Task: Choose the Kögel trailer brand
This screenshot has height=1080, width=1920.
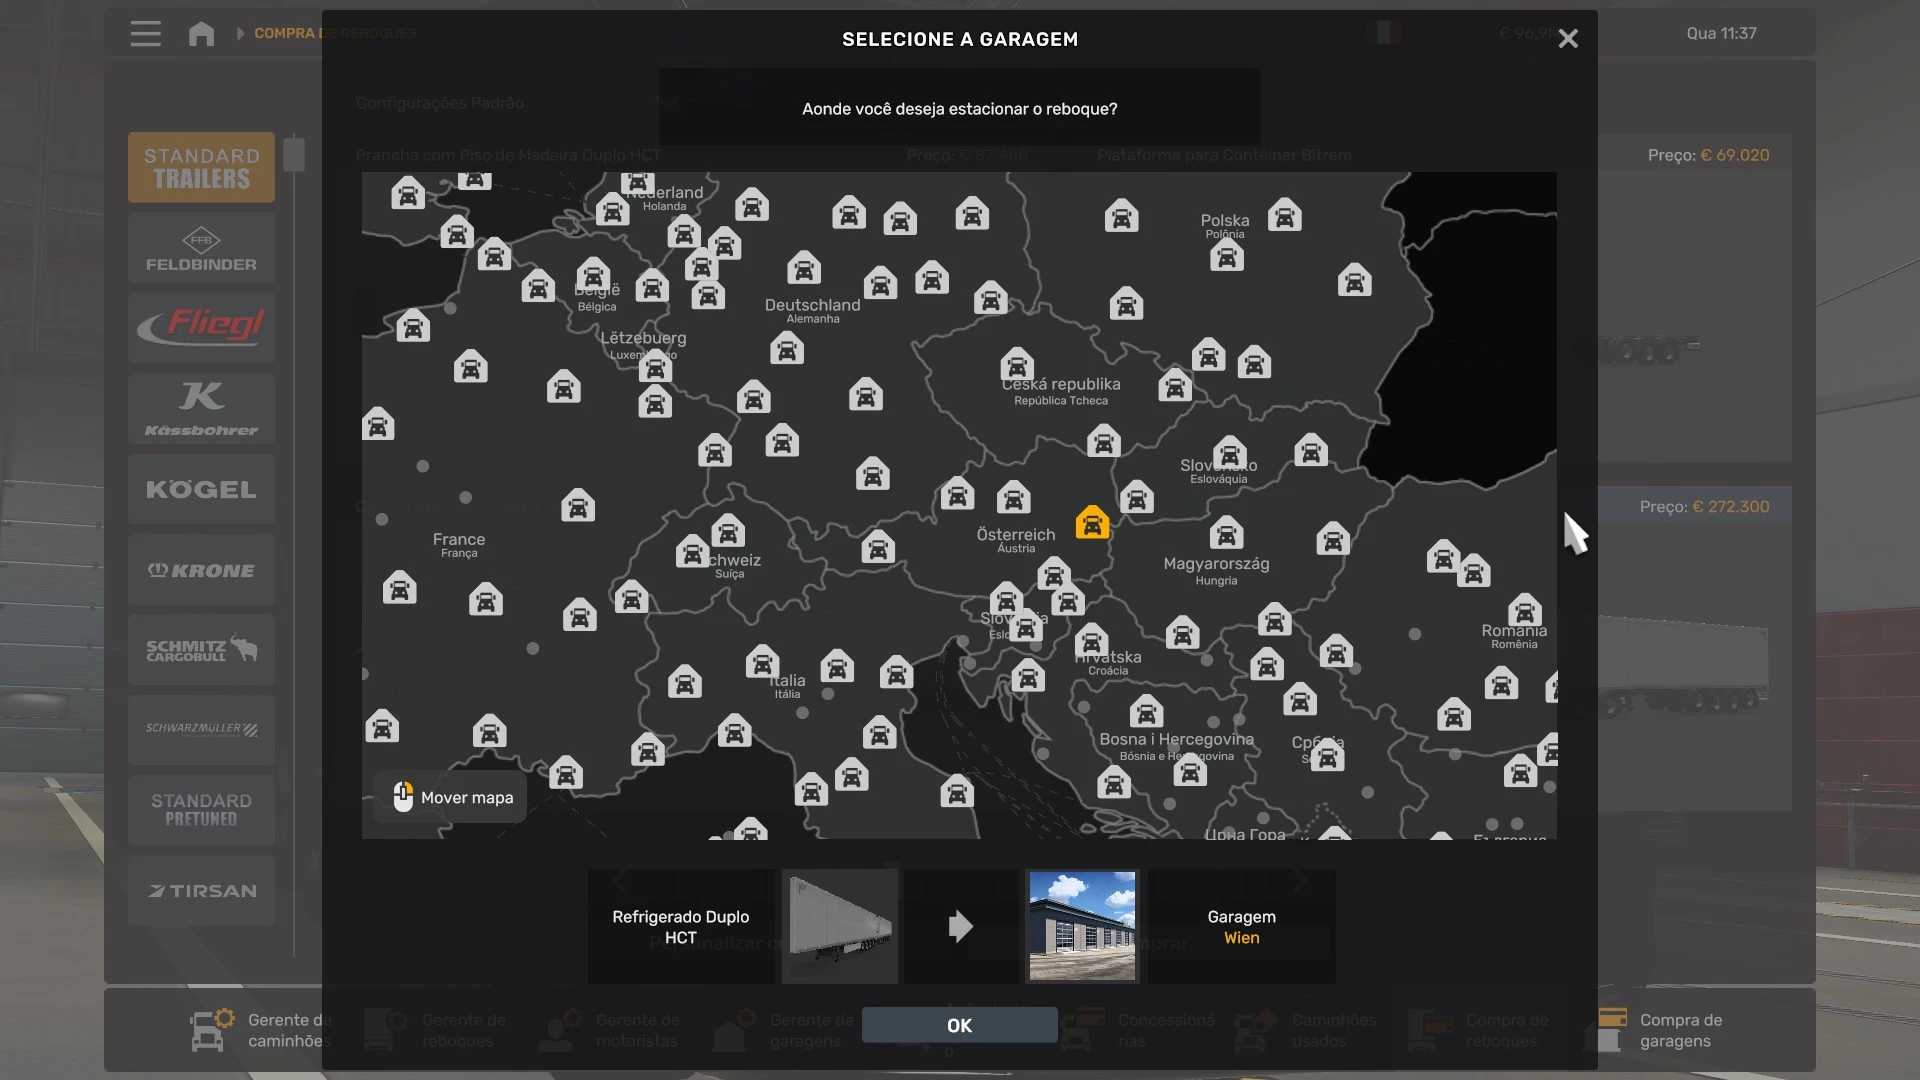Action: click(x=201, y=490)
